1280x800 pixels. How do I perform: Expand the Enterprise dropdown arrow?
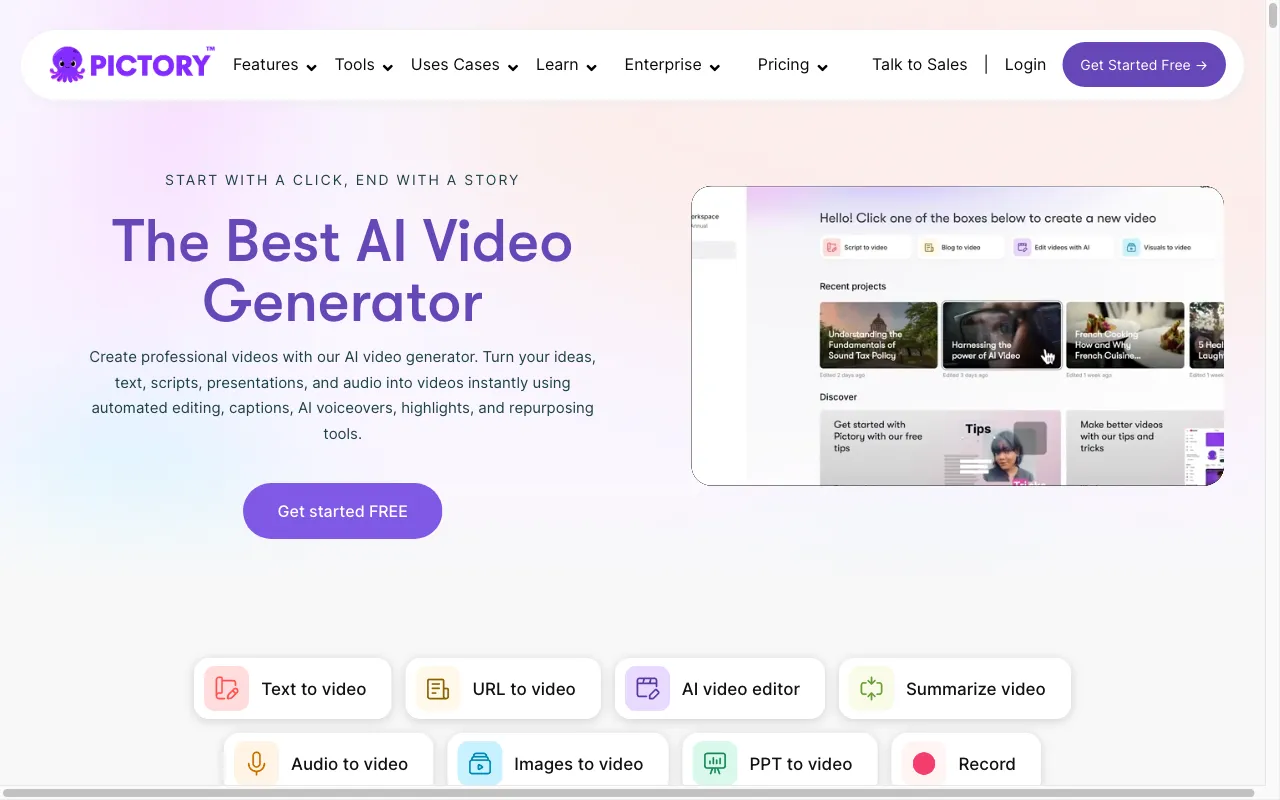[714, 67]
